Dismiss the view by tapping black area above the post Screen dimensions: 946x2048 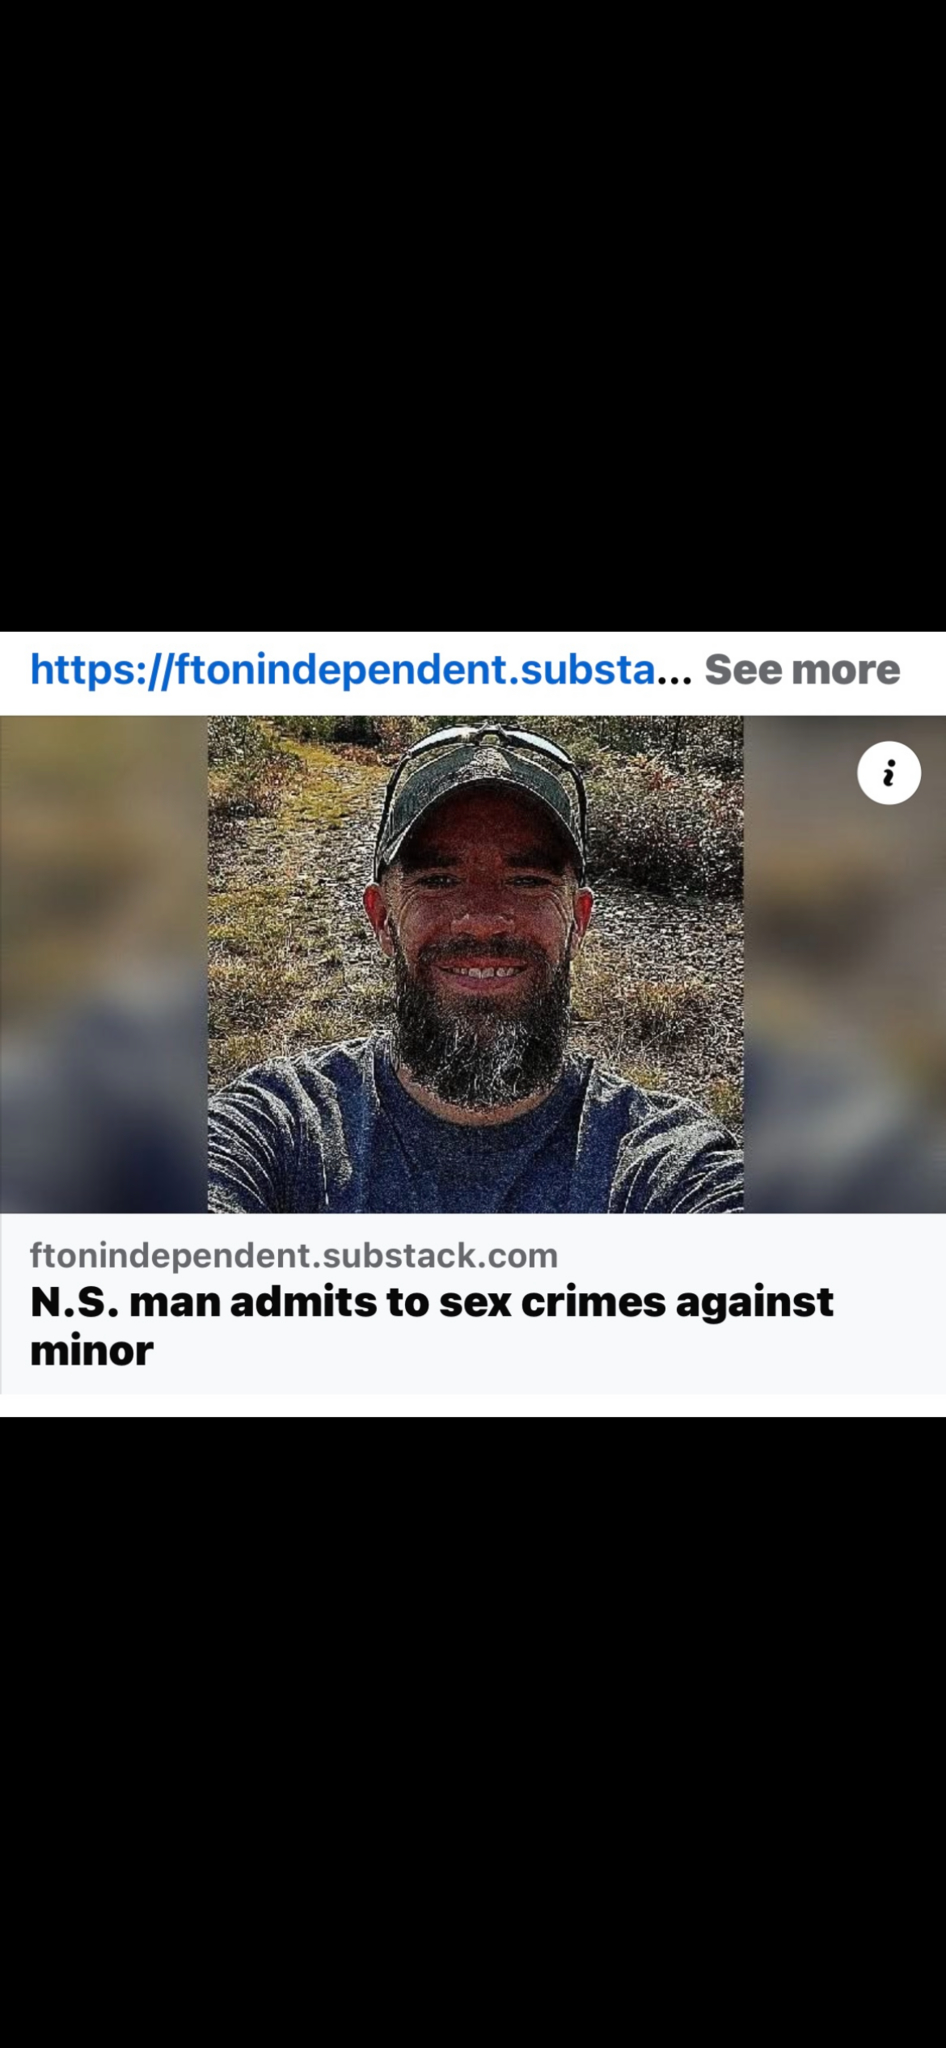pos(473,315)
